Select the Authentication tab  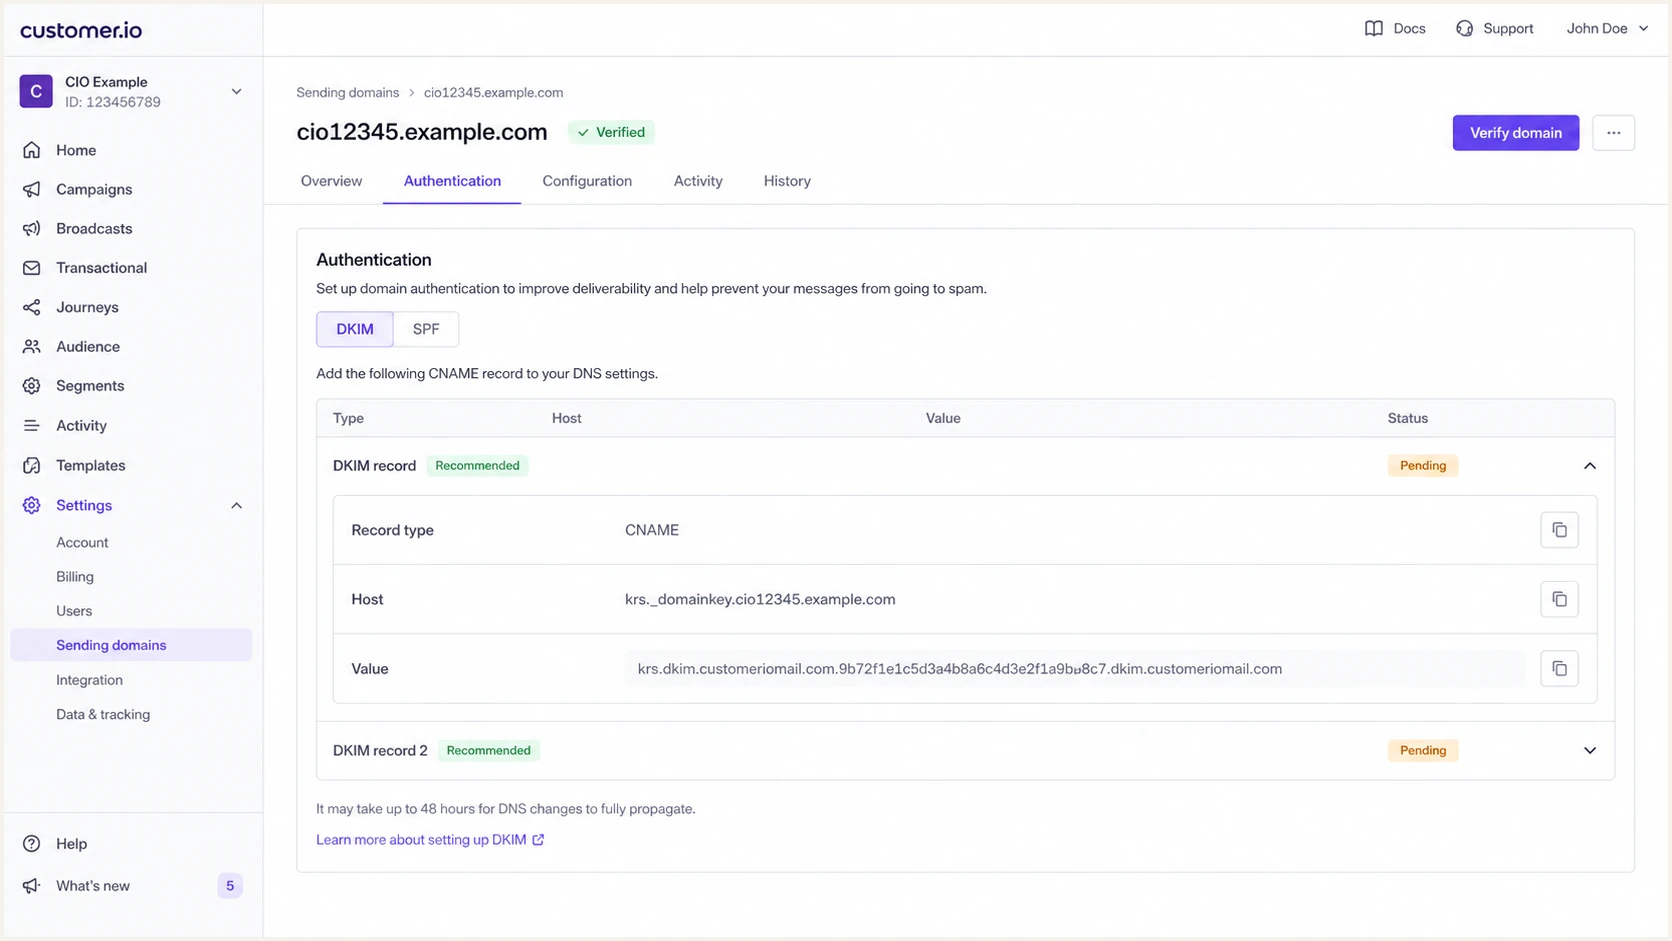click(452, 181)
